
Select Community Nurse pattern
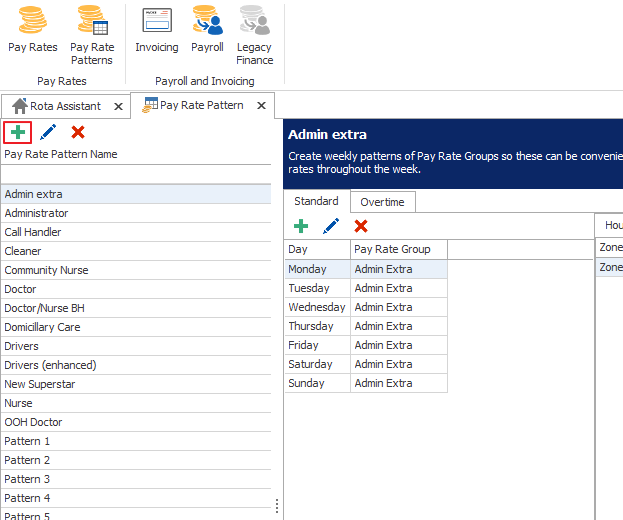[136, 270]
